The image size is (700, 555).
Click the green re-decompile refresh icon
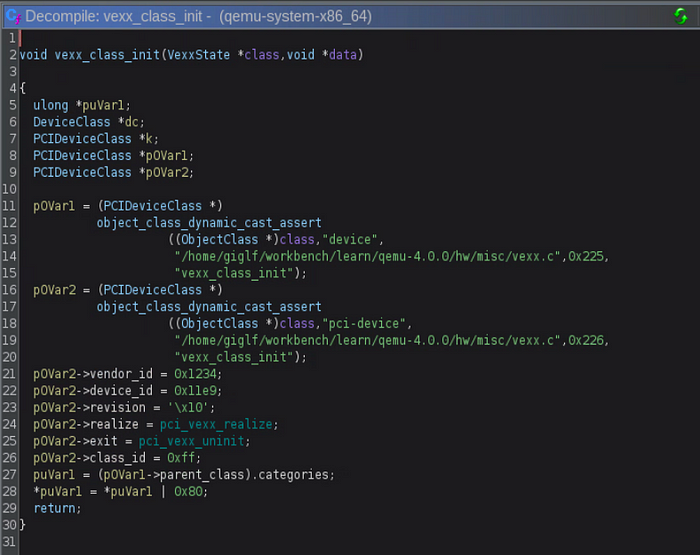coord(681,16)
